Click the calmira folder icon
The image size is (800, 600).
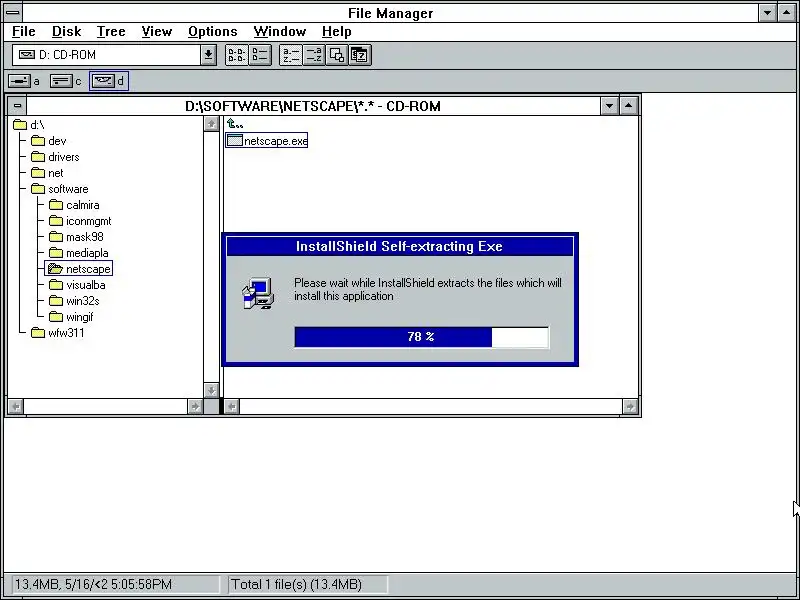click(56, 205)
